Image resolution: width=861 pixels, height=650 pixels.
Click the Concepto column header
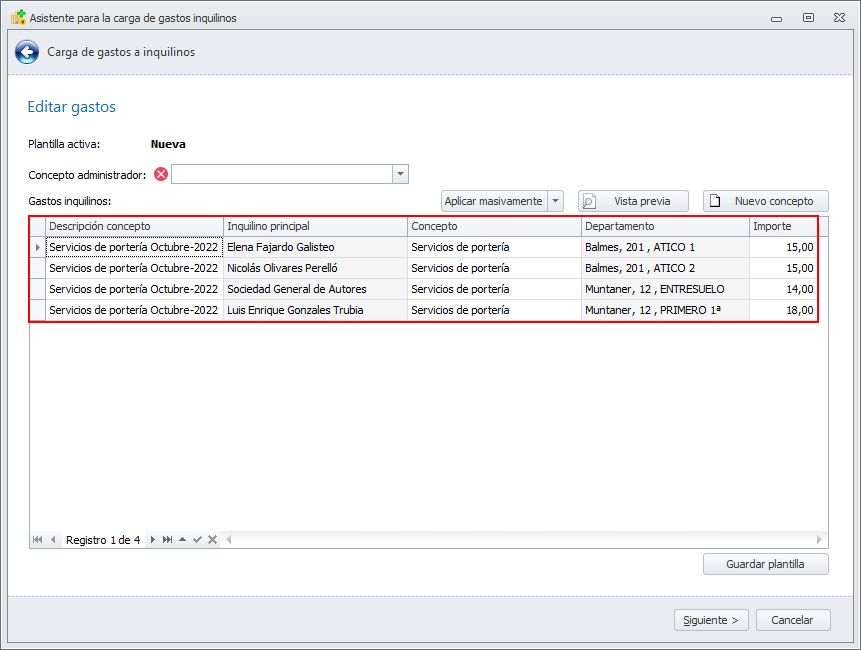pos(494,226)
